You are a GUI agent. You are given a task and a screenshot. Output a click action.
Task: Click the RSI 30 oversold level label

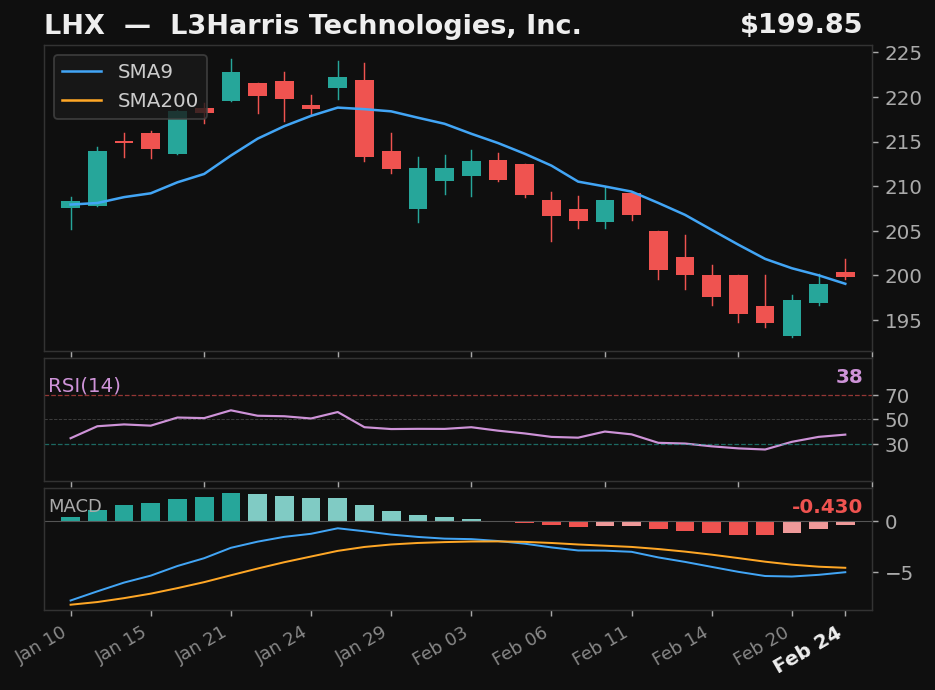[x=897, y=445]
